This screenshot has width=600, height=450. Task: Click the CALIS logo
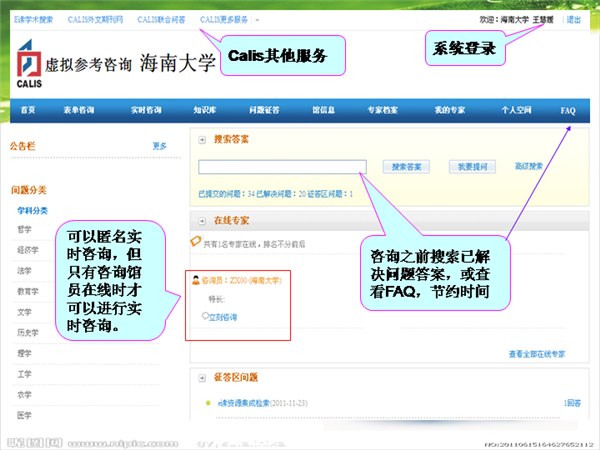click(29, 64)
